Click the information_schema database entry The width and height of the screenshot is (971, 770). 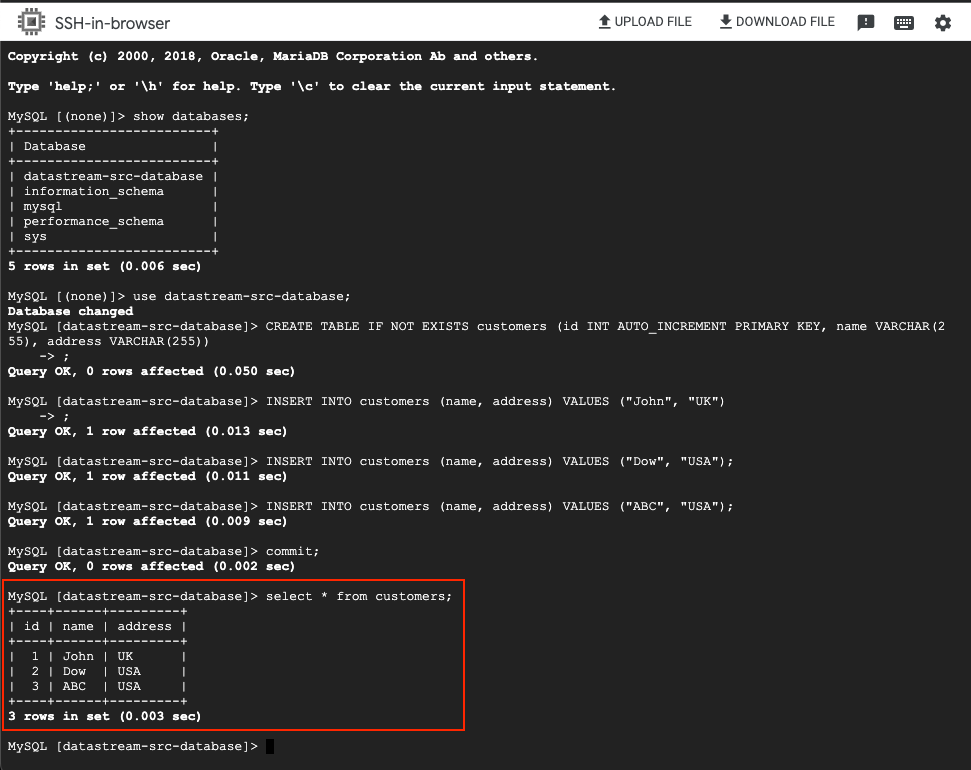click(x=93, y=191)
